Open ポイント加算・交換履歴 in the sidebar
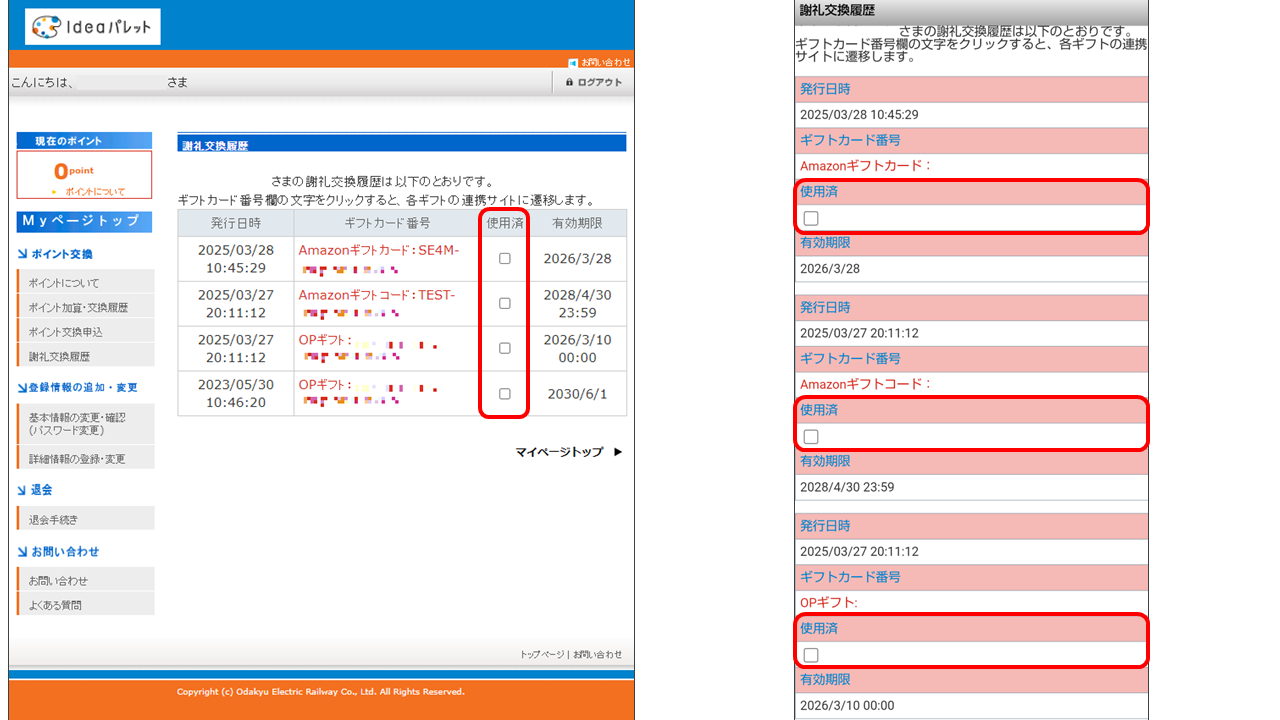Screen dimensions: 1280x720 point(78,307)
